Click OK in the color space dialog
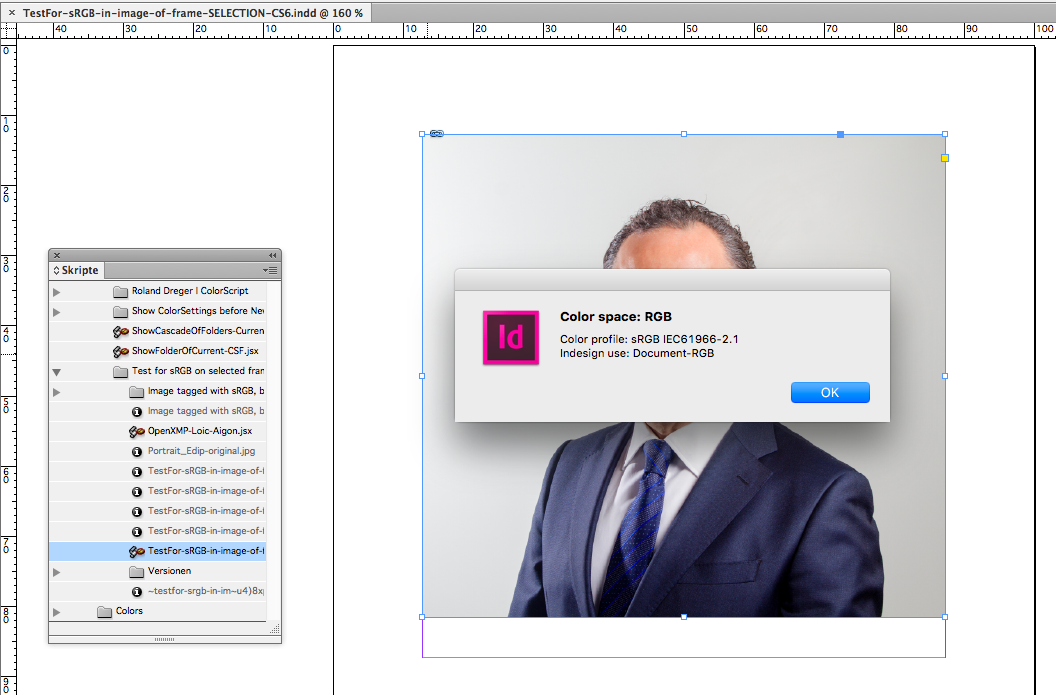The height and width of the screenshot is (695, 1056). pos(830,393)
